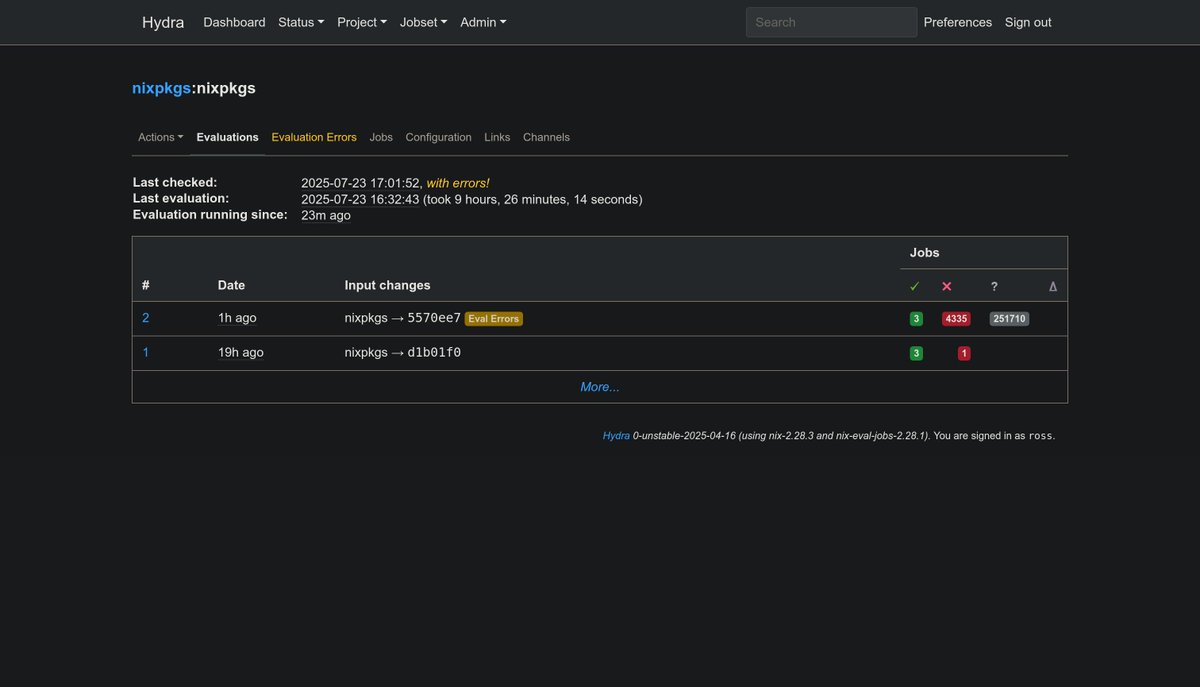Click the 'Input changes' column header
Image resolution: width=1200 pixels, height=687 pixels.
[x=388, y=285]
